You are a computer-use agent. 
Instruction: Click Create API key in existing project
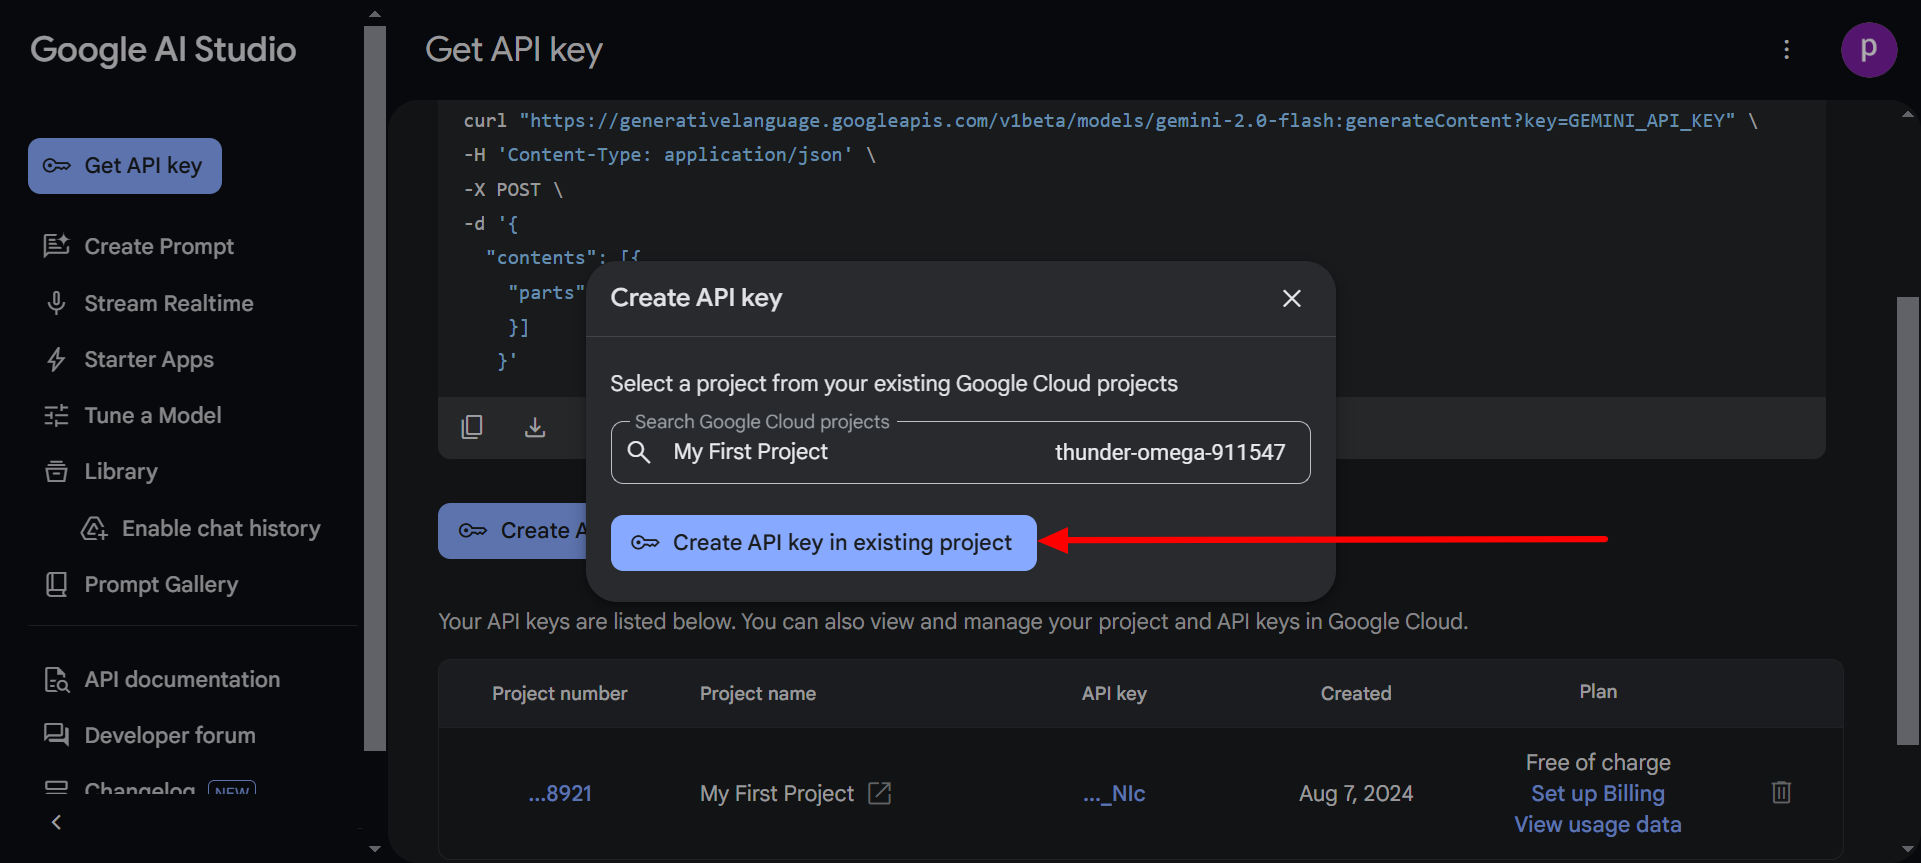tap(823, 543)
